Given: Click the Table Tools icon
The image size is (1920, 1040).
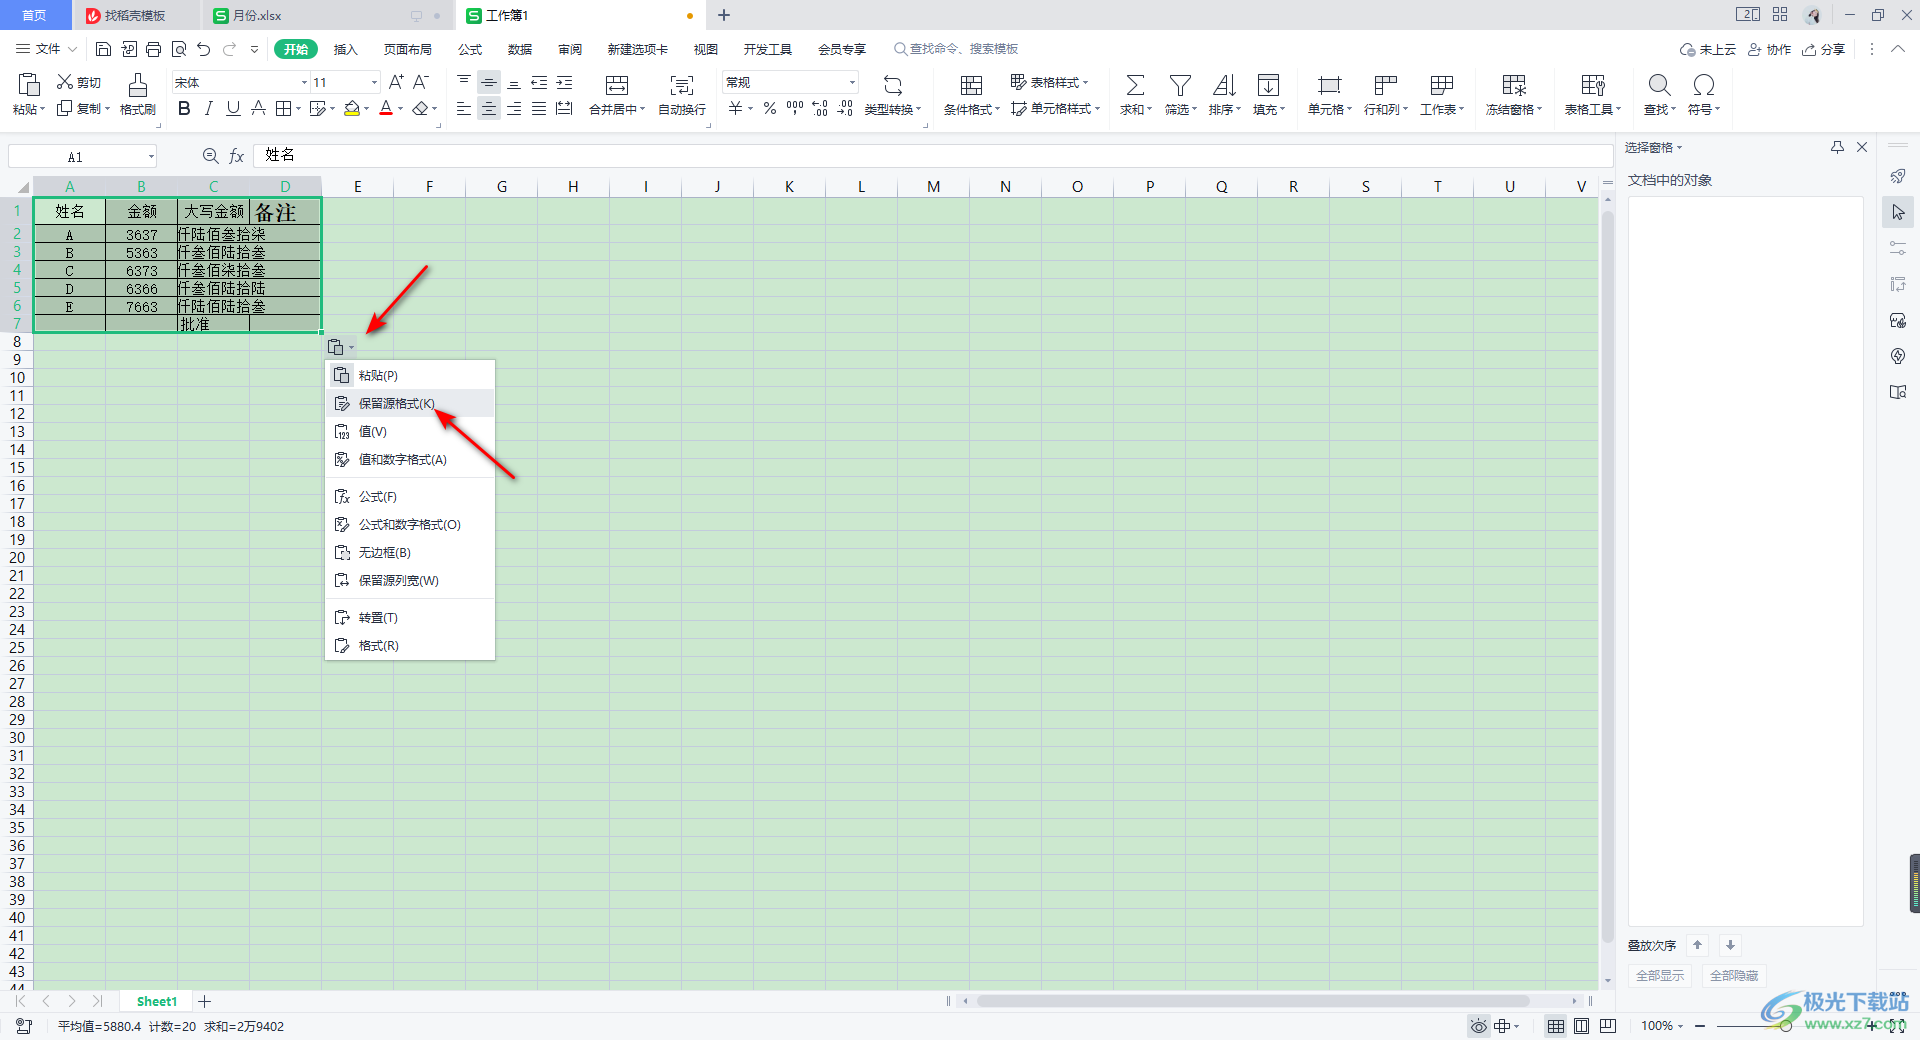Looking at the screenshot, I should pyautogui.click(x=1593, y=85).
